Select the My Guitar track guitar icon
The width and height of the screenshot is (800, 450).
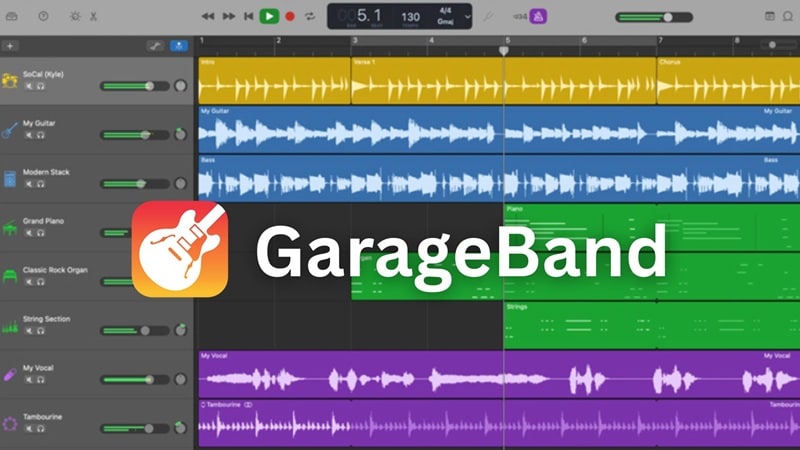pos(10,130)
